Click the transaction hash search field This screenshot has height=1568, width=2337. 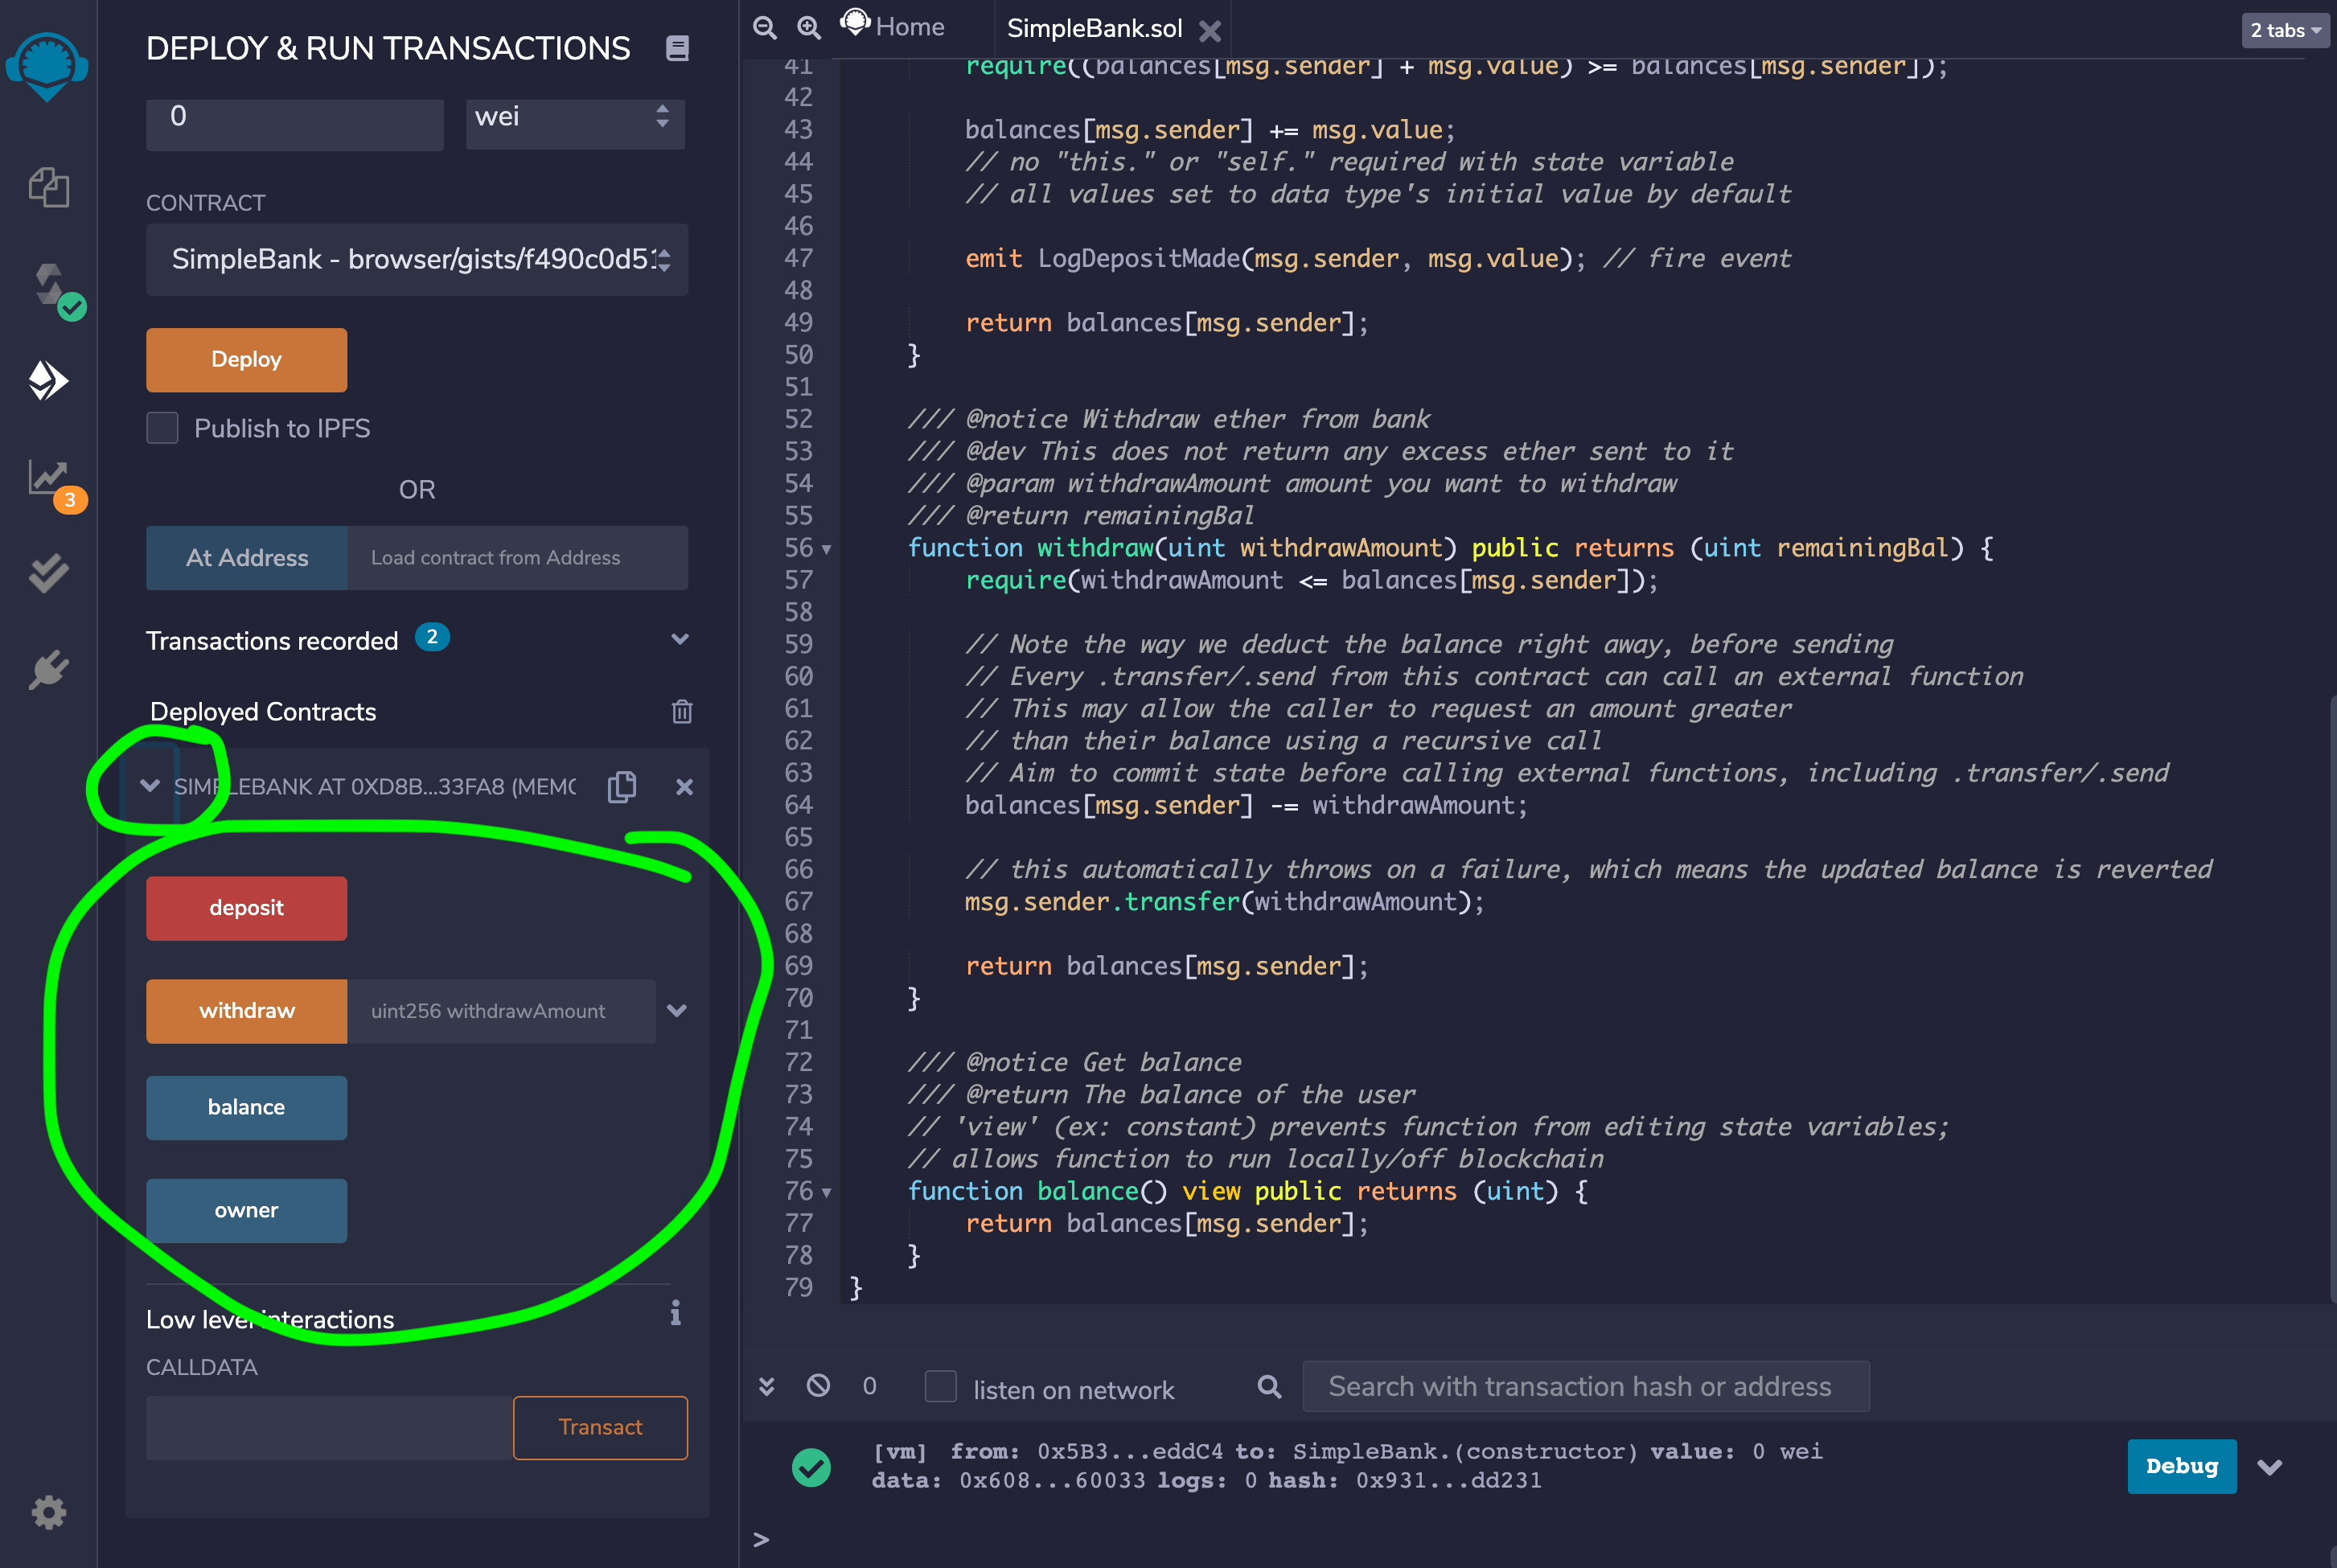[x=1585, y=1387]
